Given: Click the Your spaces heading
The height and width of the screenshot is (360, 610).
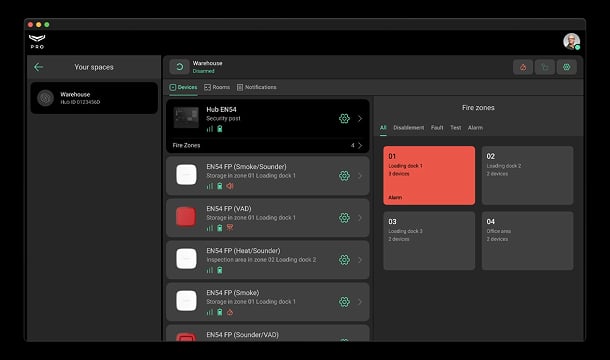Looking at the screenshot, I should [x=94, y=67].
